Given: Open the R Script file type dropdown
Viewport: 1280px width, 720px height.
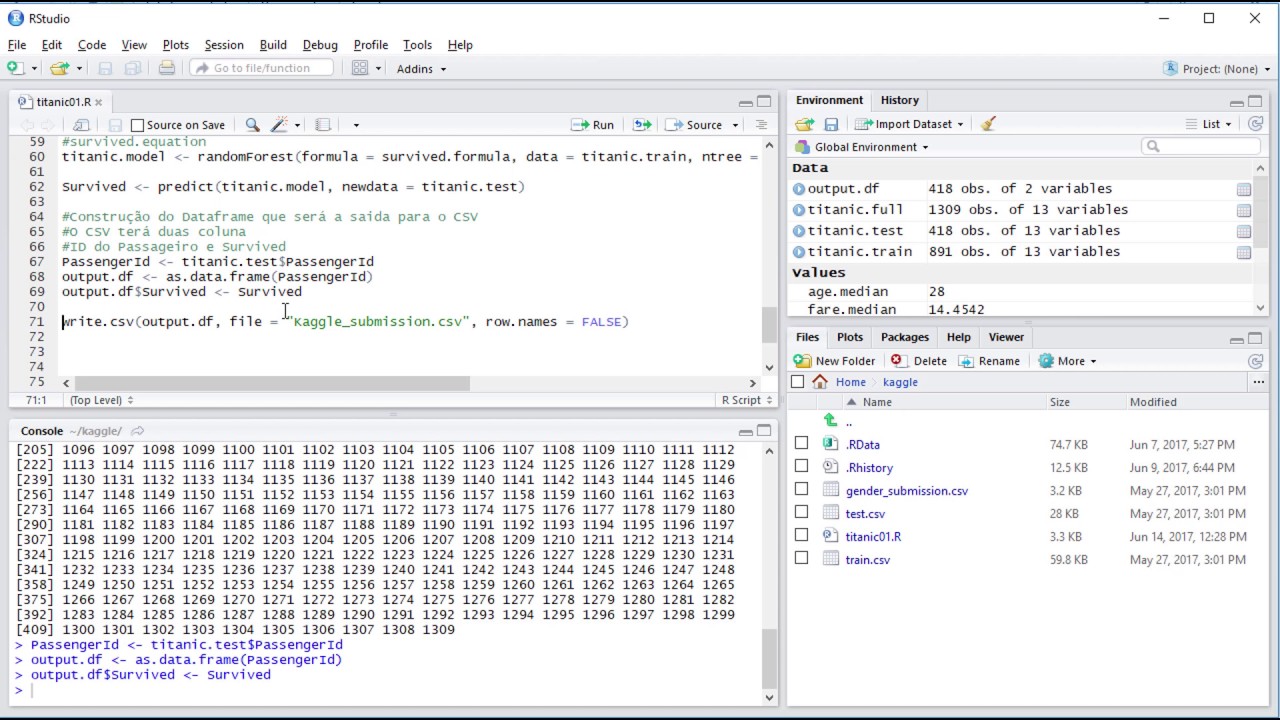Looking at the screenshot, I should click(748, 400).
